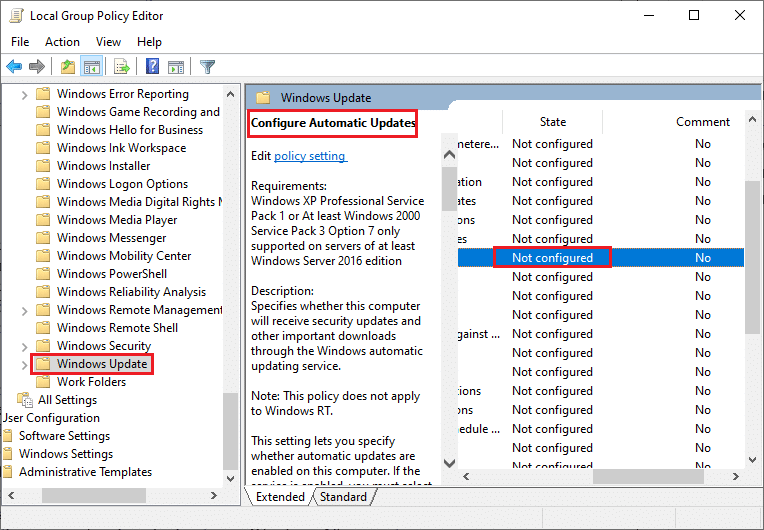Select Software Settings under User Configuration

coord(64,435)
